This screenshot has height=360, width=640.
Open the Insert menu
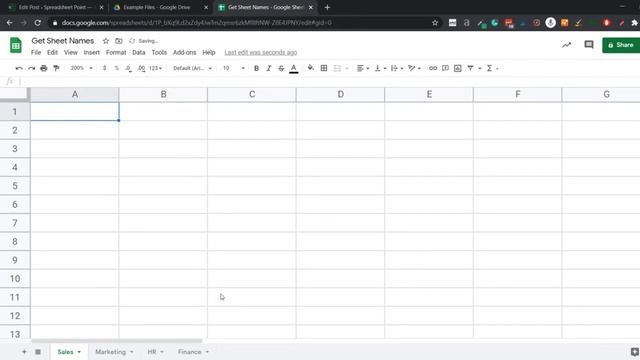pos(91,52)
